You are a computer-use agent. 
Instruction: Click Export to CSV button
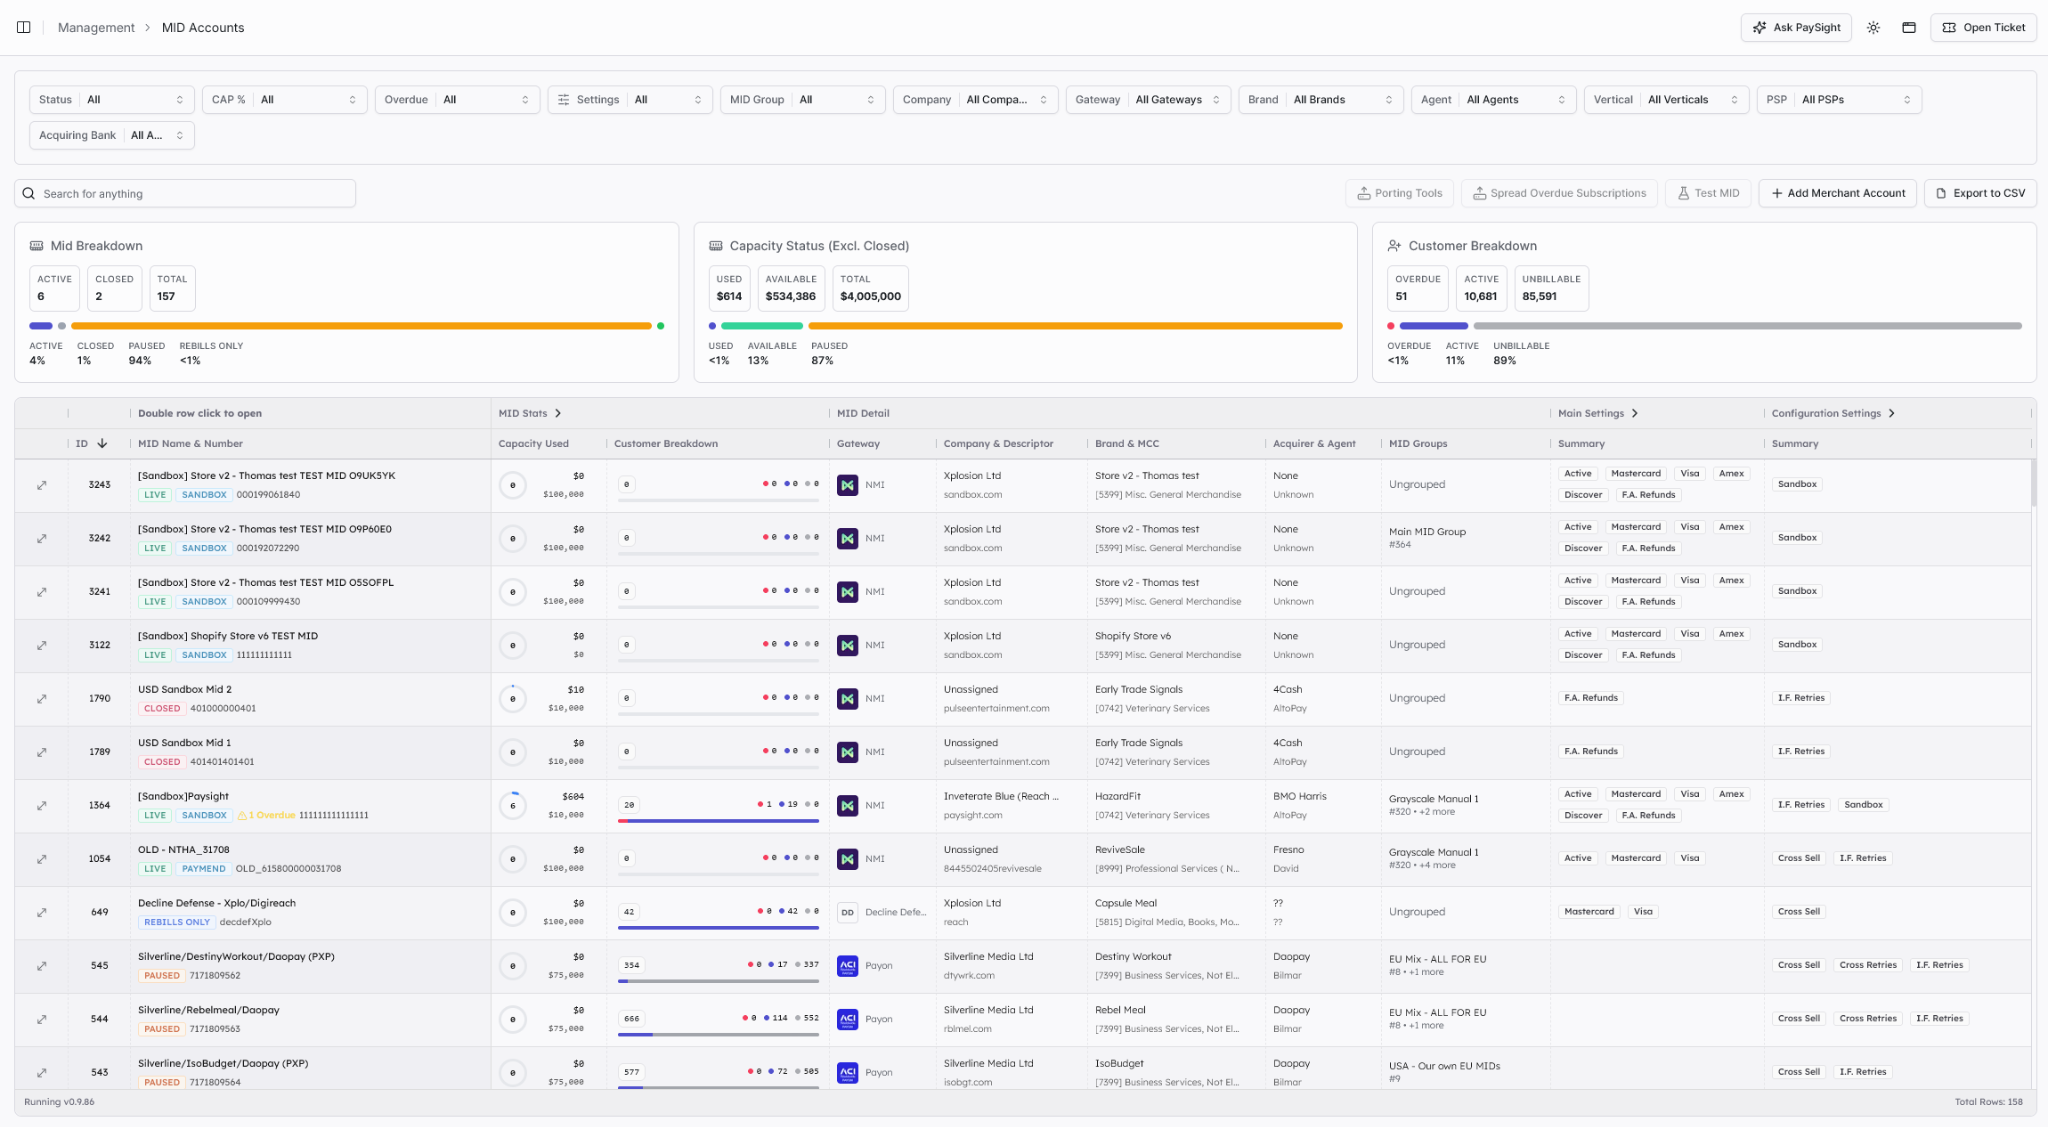(1980, 193)
